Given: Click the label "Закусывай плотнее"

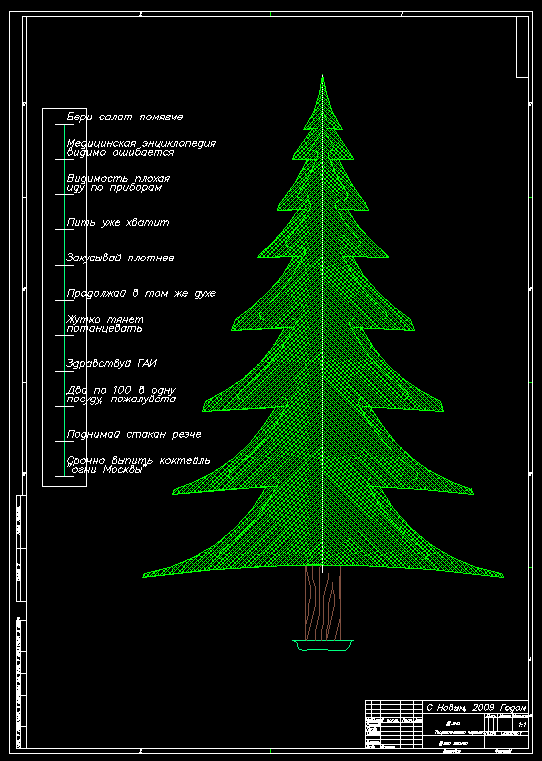Looking at the screenshot, I should point(120,258).
